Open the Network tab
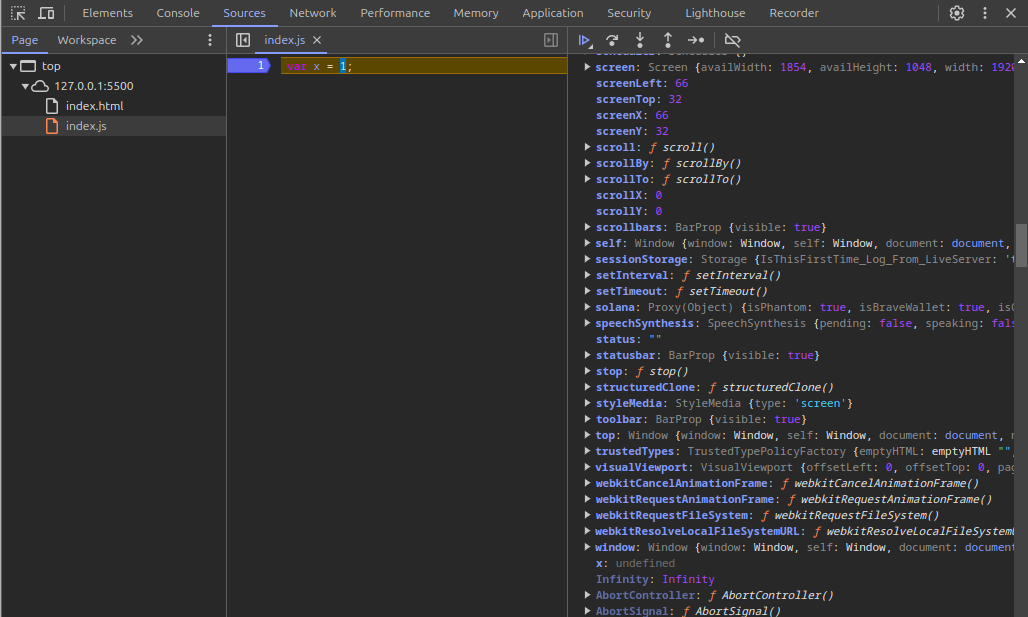 pos(313,13)
